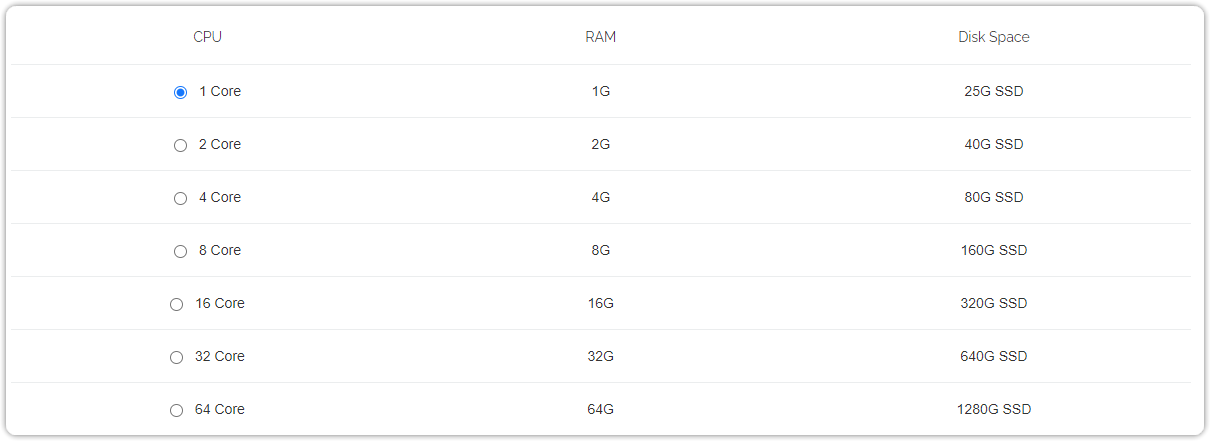Select the 64 Core plan
Image resolution: width=1210 pixels, height=441 pixels.
pyautogui.click(x=177, y=410)
